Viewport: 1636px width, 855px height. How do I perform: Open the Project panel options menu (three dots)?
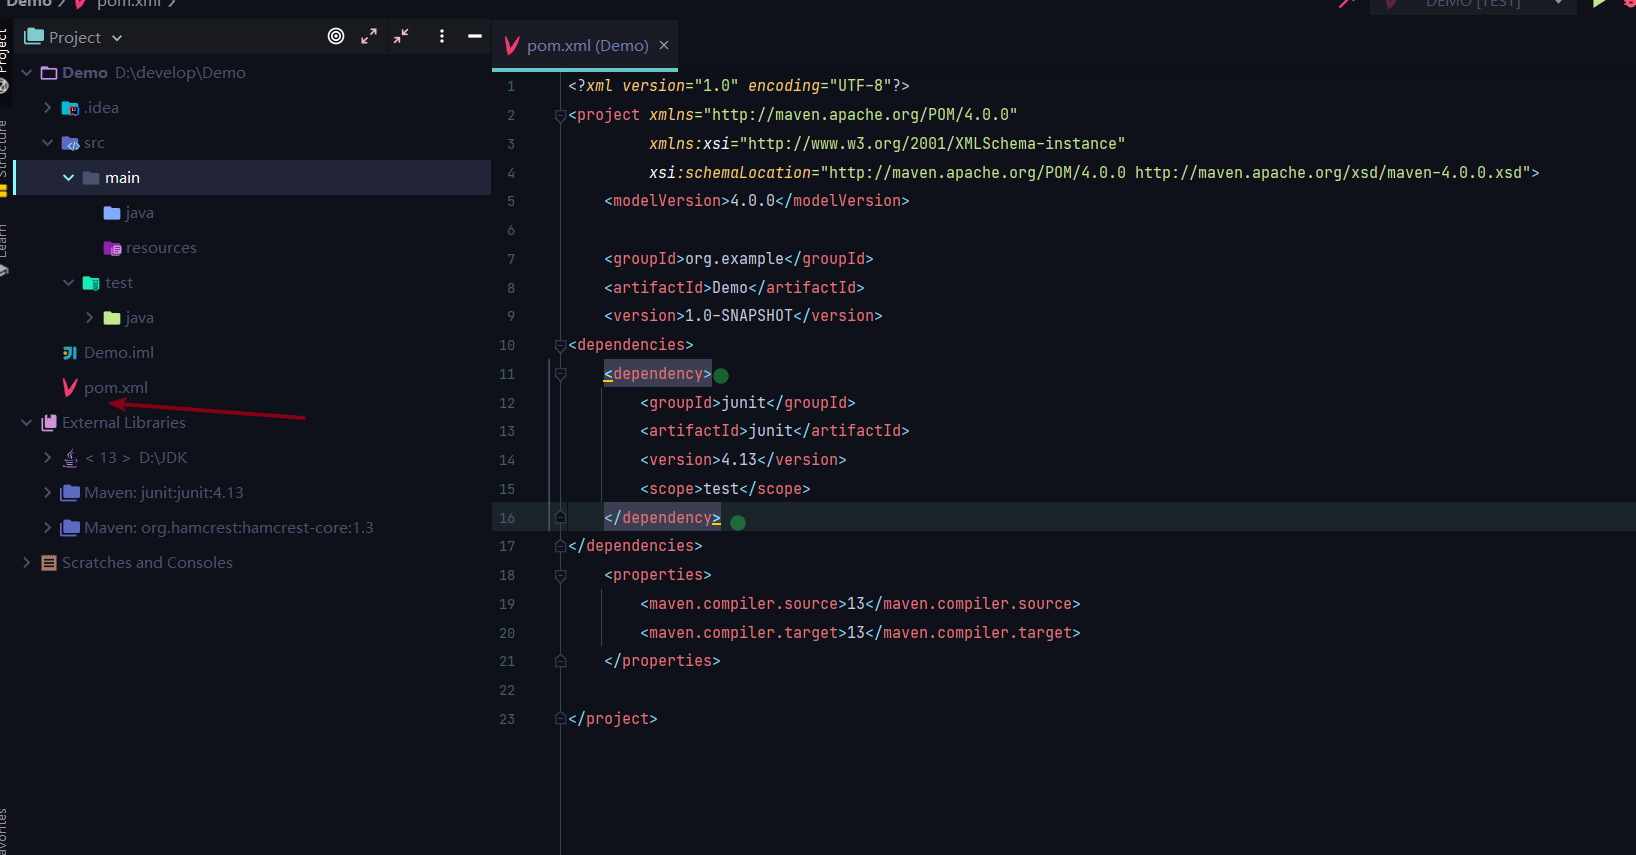point(442,36)
